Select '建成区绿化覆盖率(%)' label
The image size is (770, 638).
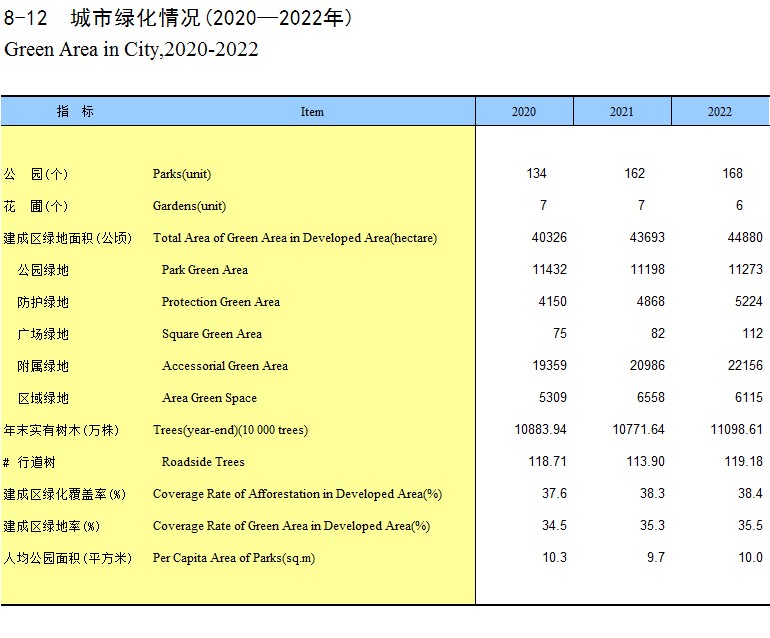(64, 494)
